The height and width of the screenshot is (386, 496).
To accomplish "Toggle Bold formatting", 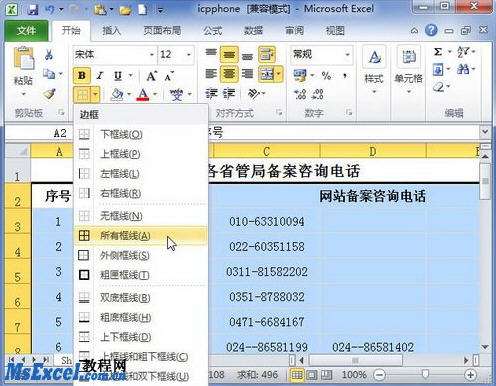I will [82, 76].
